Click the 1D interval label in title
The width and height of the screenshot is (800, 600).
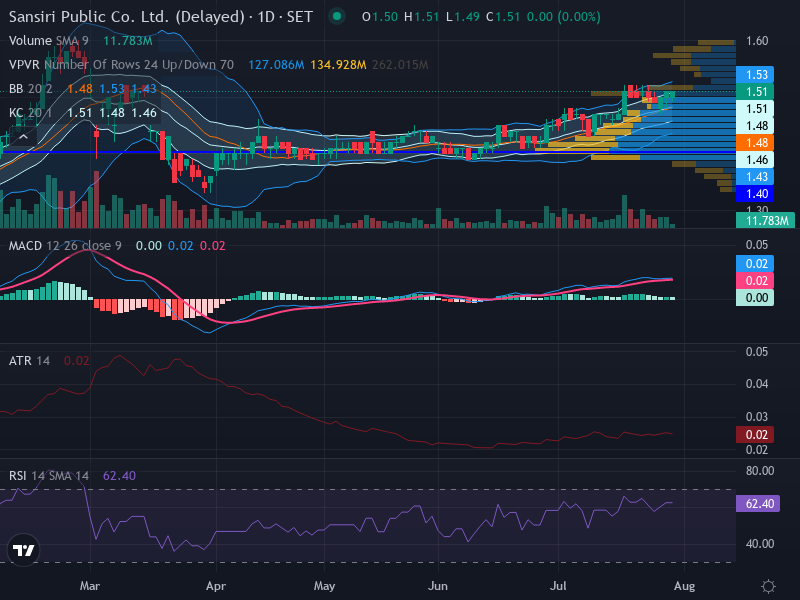pyautogui.click(x=266, y=17)
